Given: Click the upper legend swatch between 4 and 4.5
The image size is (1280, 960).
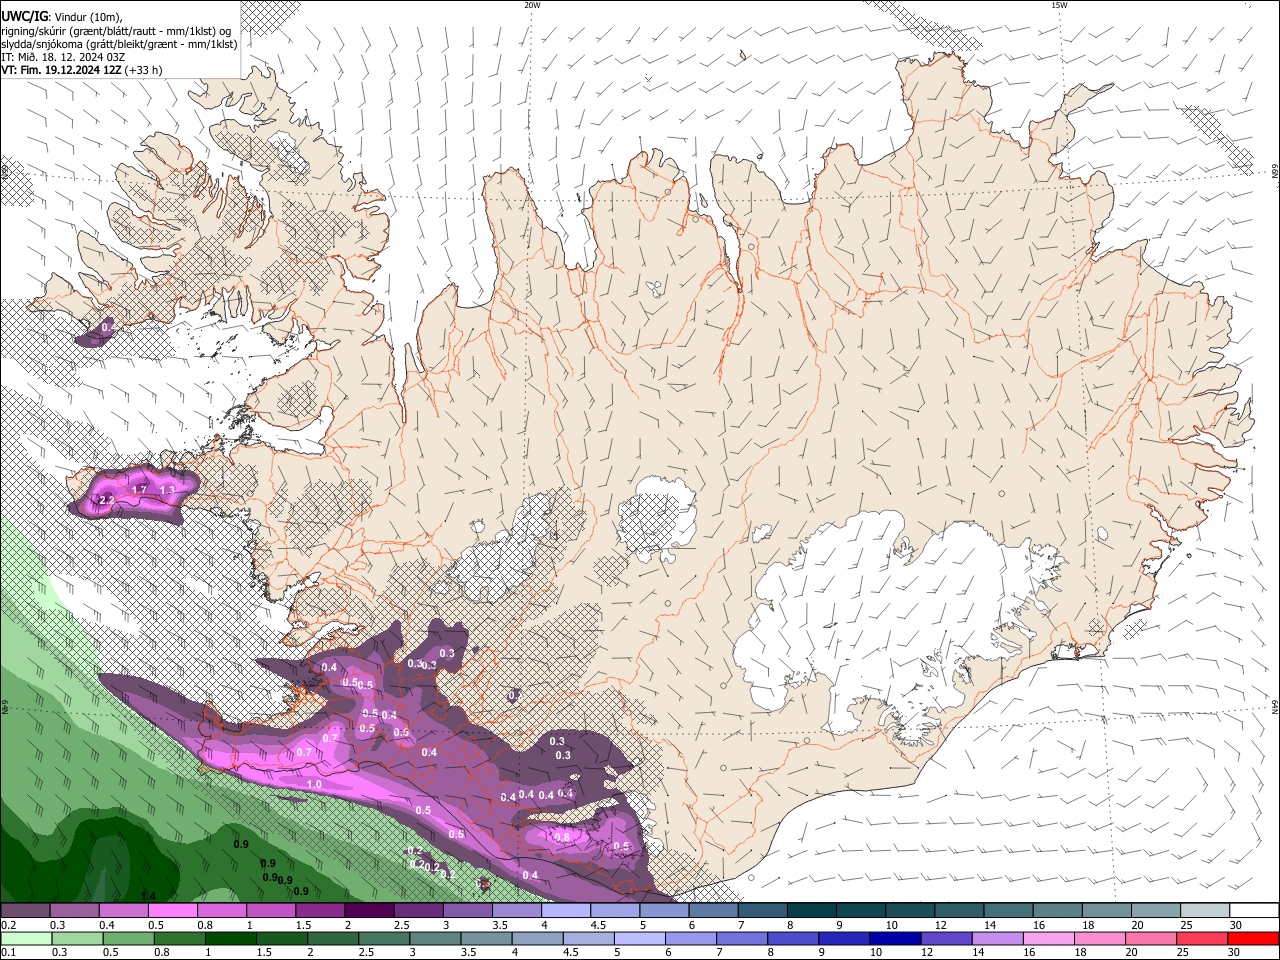Looking at the screenshot, I should tap(566, 911).
